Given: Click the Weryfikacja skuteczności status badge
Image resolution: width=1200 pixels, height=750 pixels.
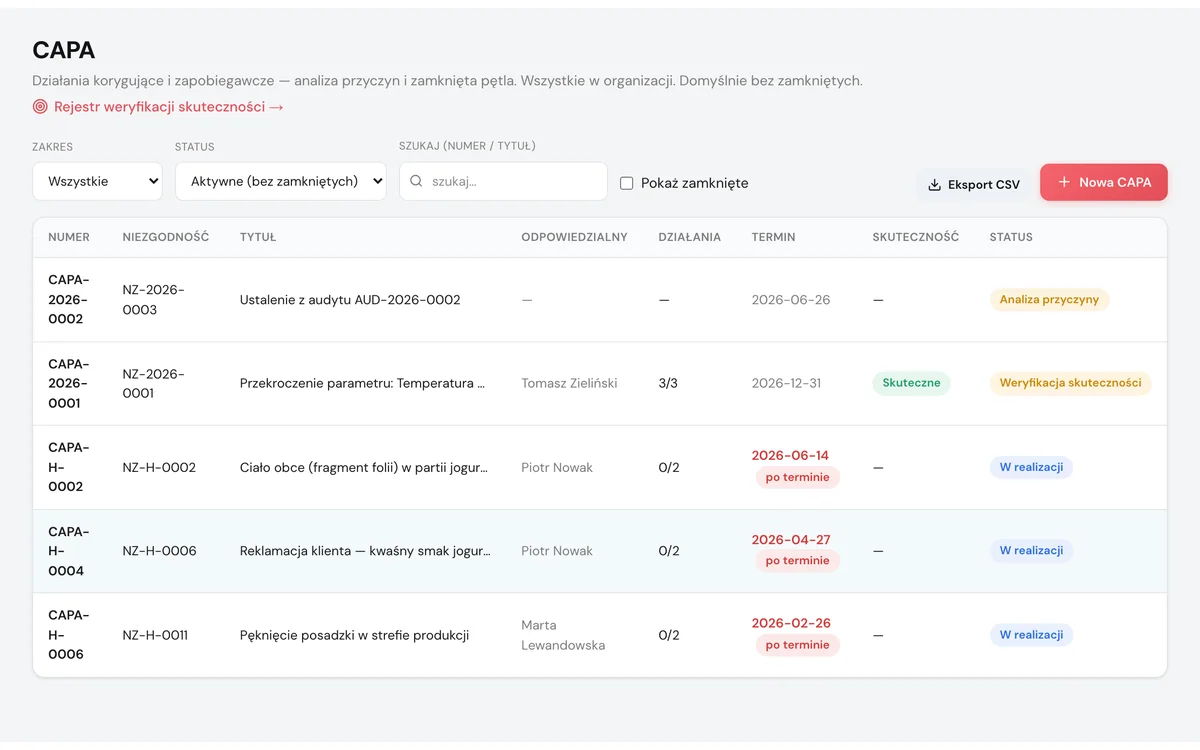Looking at the screenshot, I should tap(1070, 383).
